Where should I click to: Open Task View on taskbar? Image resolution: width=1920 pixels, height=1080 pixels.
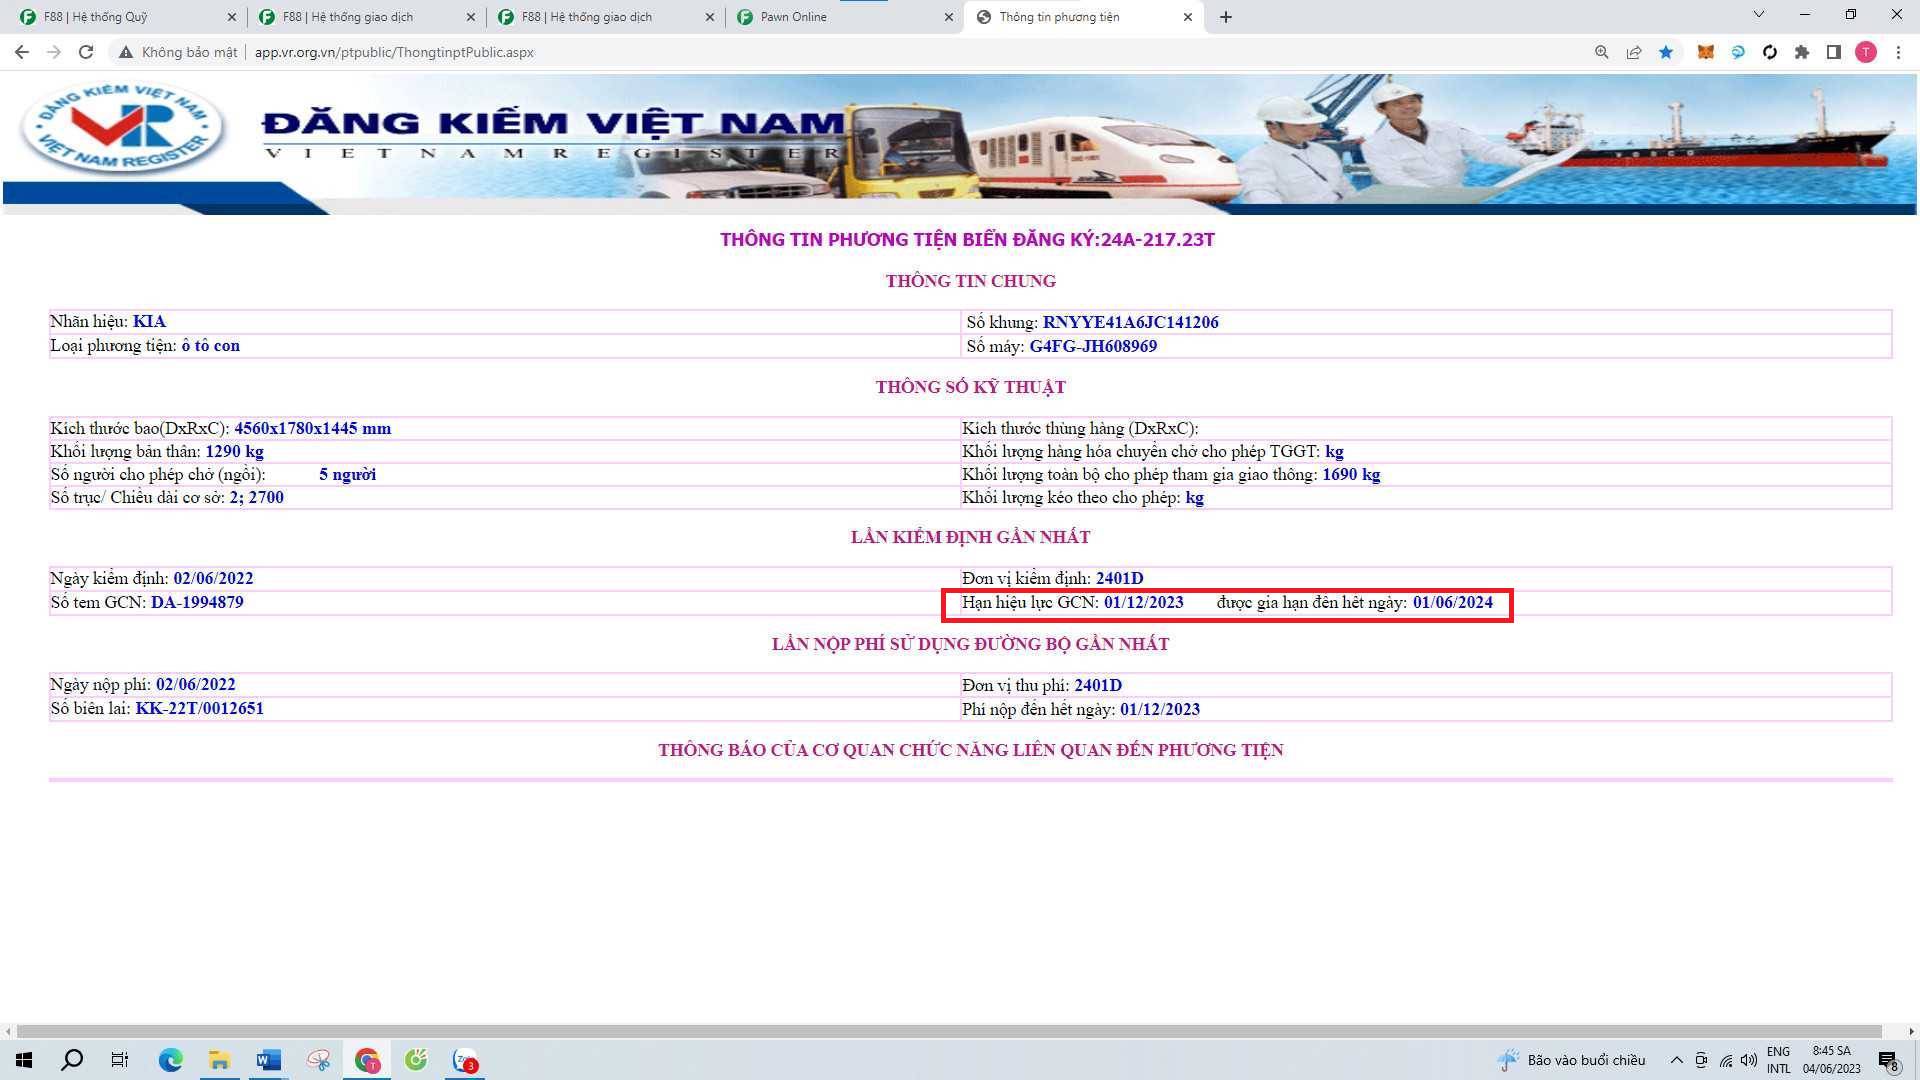click(x=120, y=1060)
